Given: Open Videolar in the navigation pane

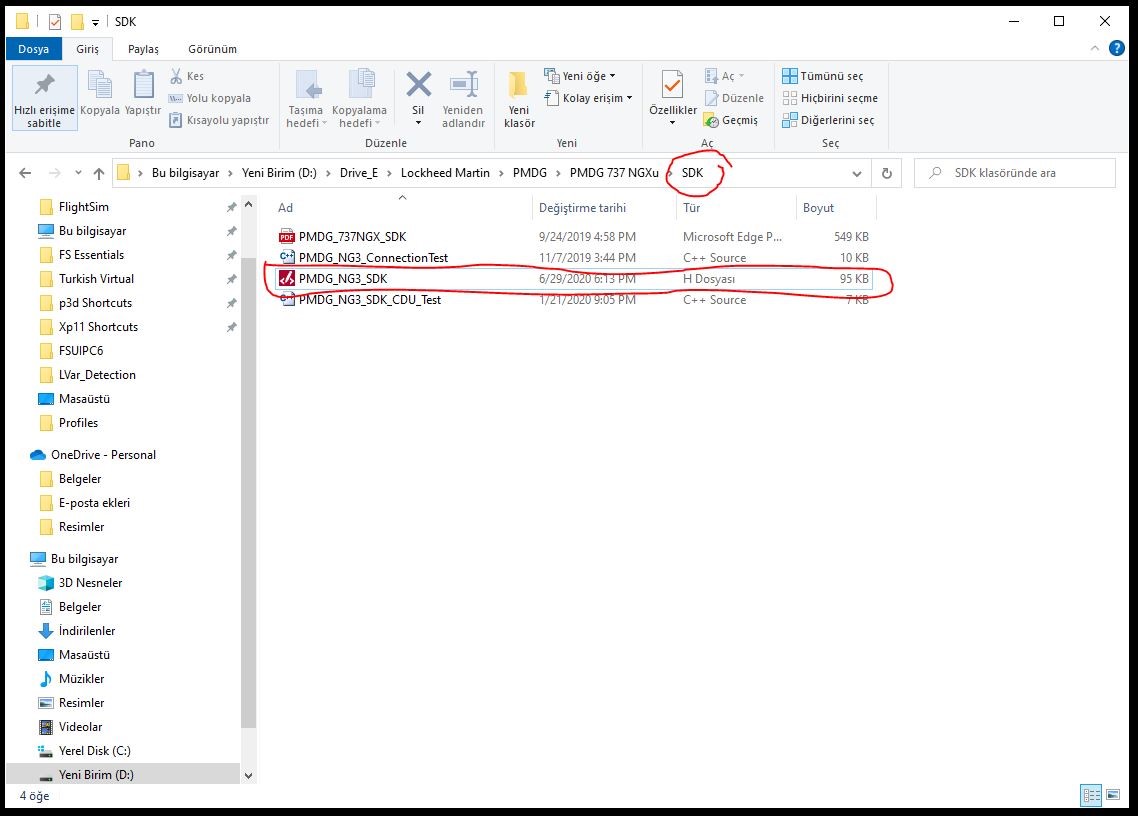Looking at the screenshot, I should point(80,727).
